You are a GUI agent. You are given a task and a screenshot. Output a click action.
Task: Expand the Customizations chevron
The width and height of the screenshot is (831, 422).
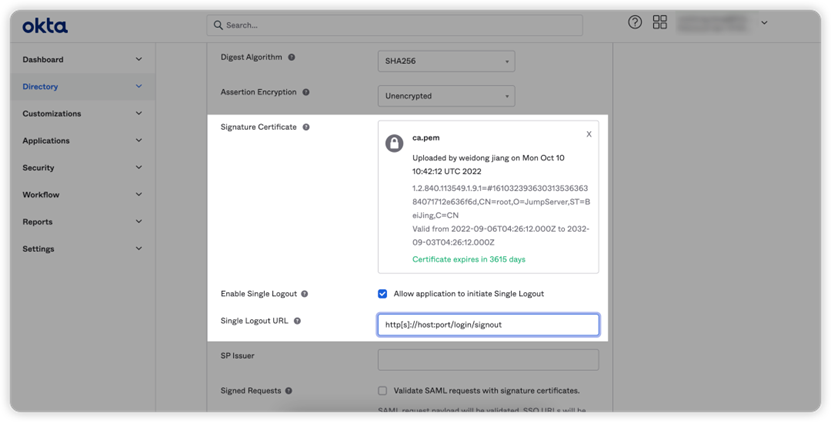coord(139,113)
